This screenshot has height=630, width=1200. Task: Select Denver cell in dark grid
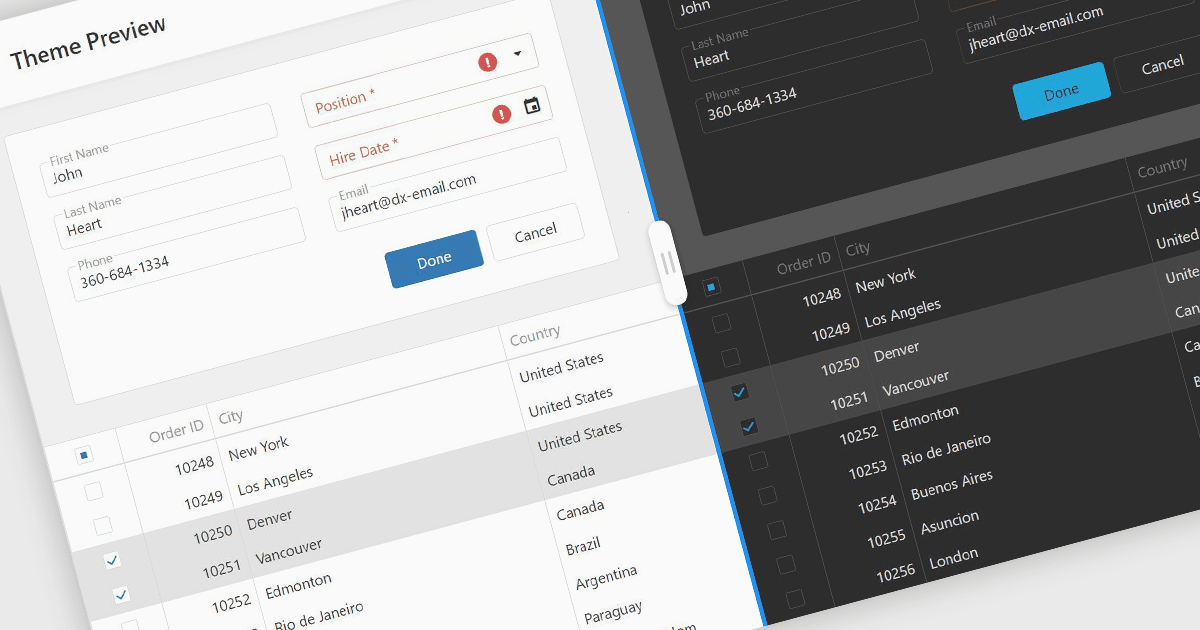(896, 351)
